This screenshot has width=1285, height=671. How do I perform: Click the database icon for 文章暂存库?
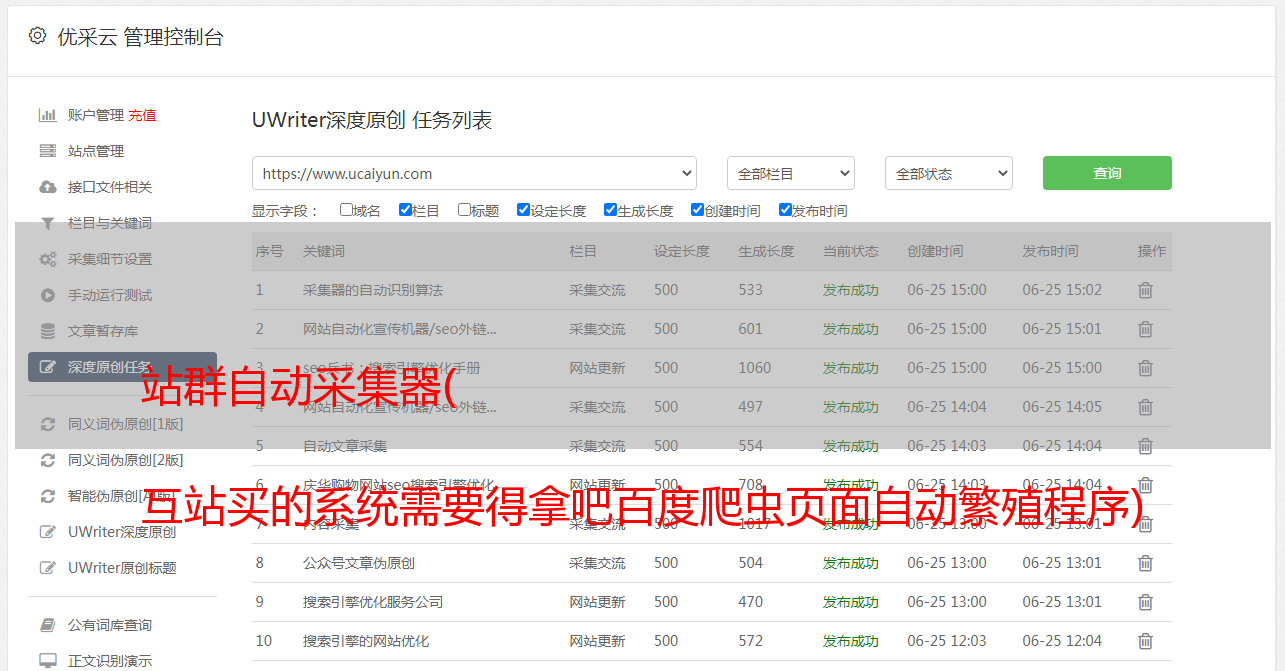[47, 331]
